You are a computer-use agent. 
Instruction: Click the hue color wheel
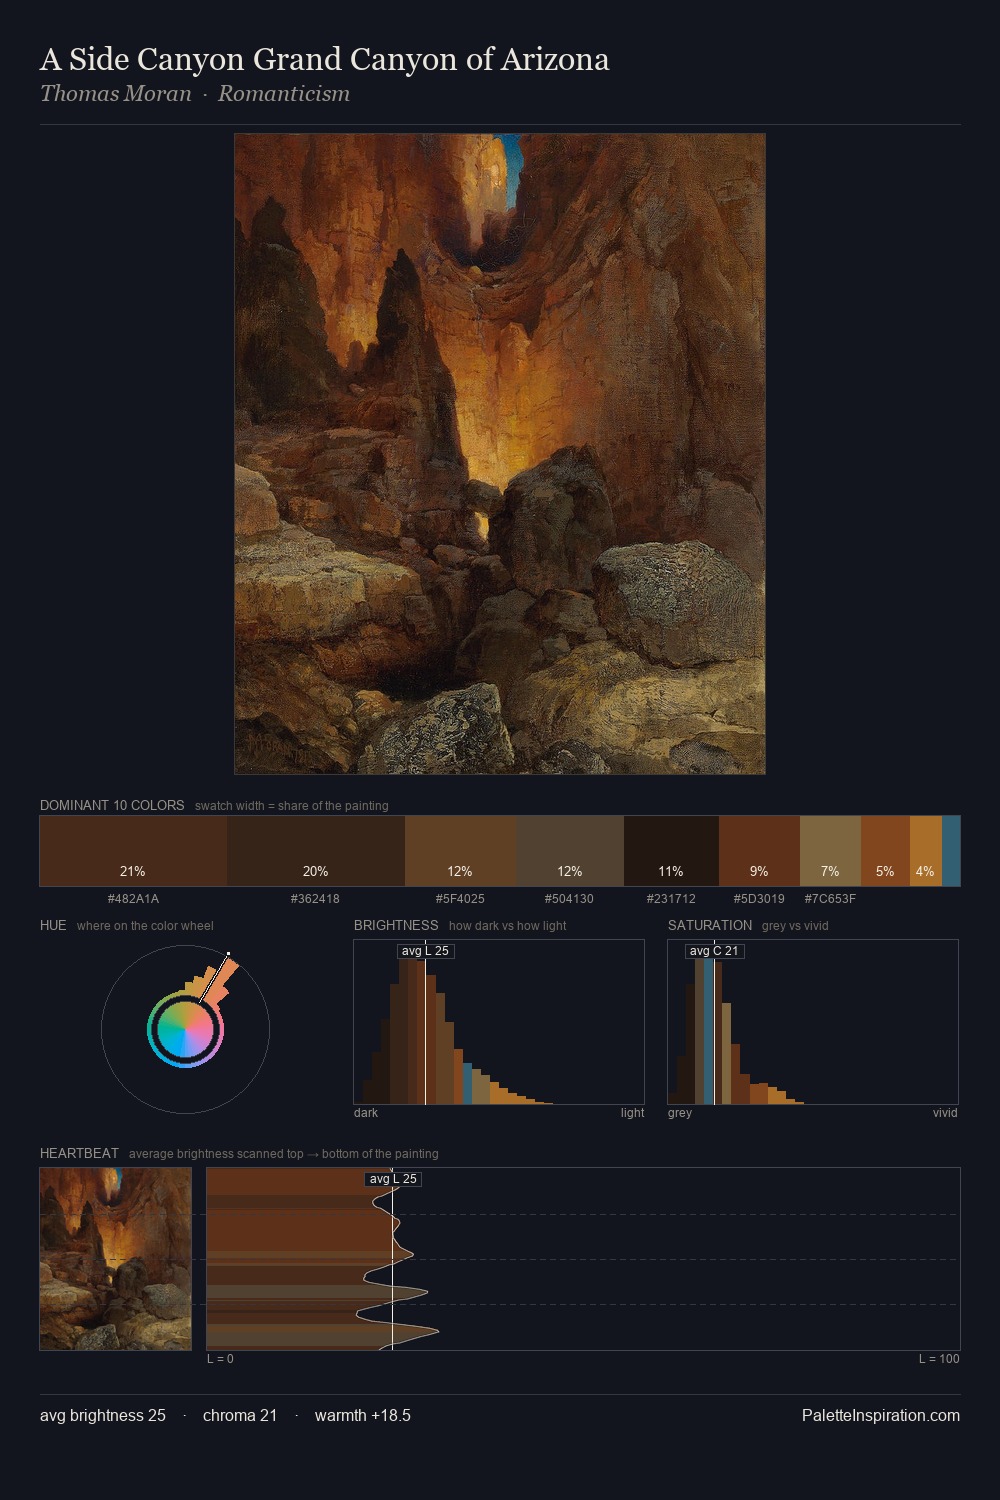(x=185, y=1029)
